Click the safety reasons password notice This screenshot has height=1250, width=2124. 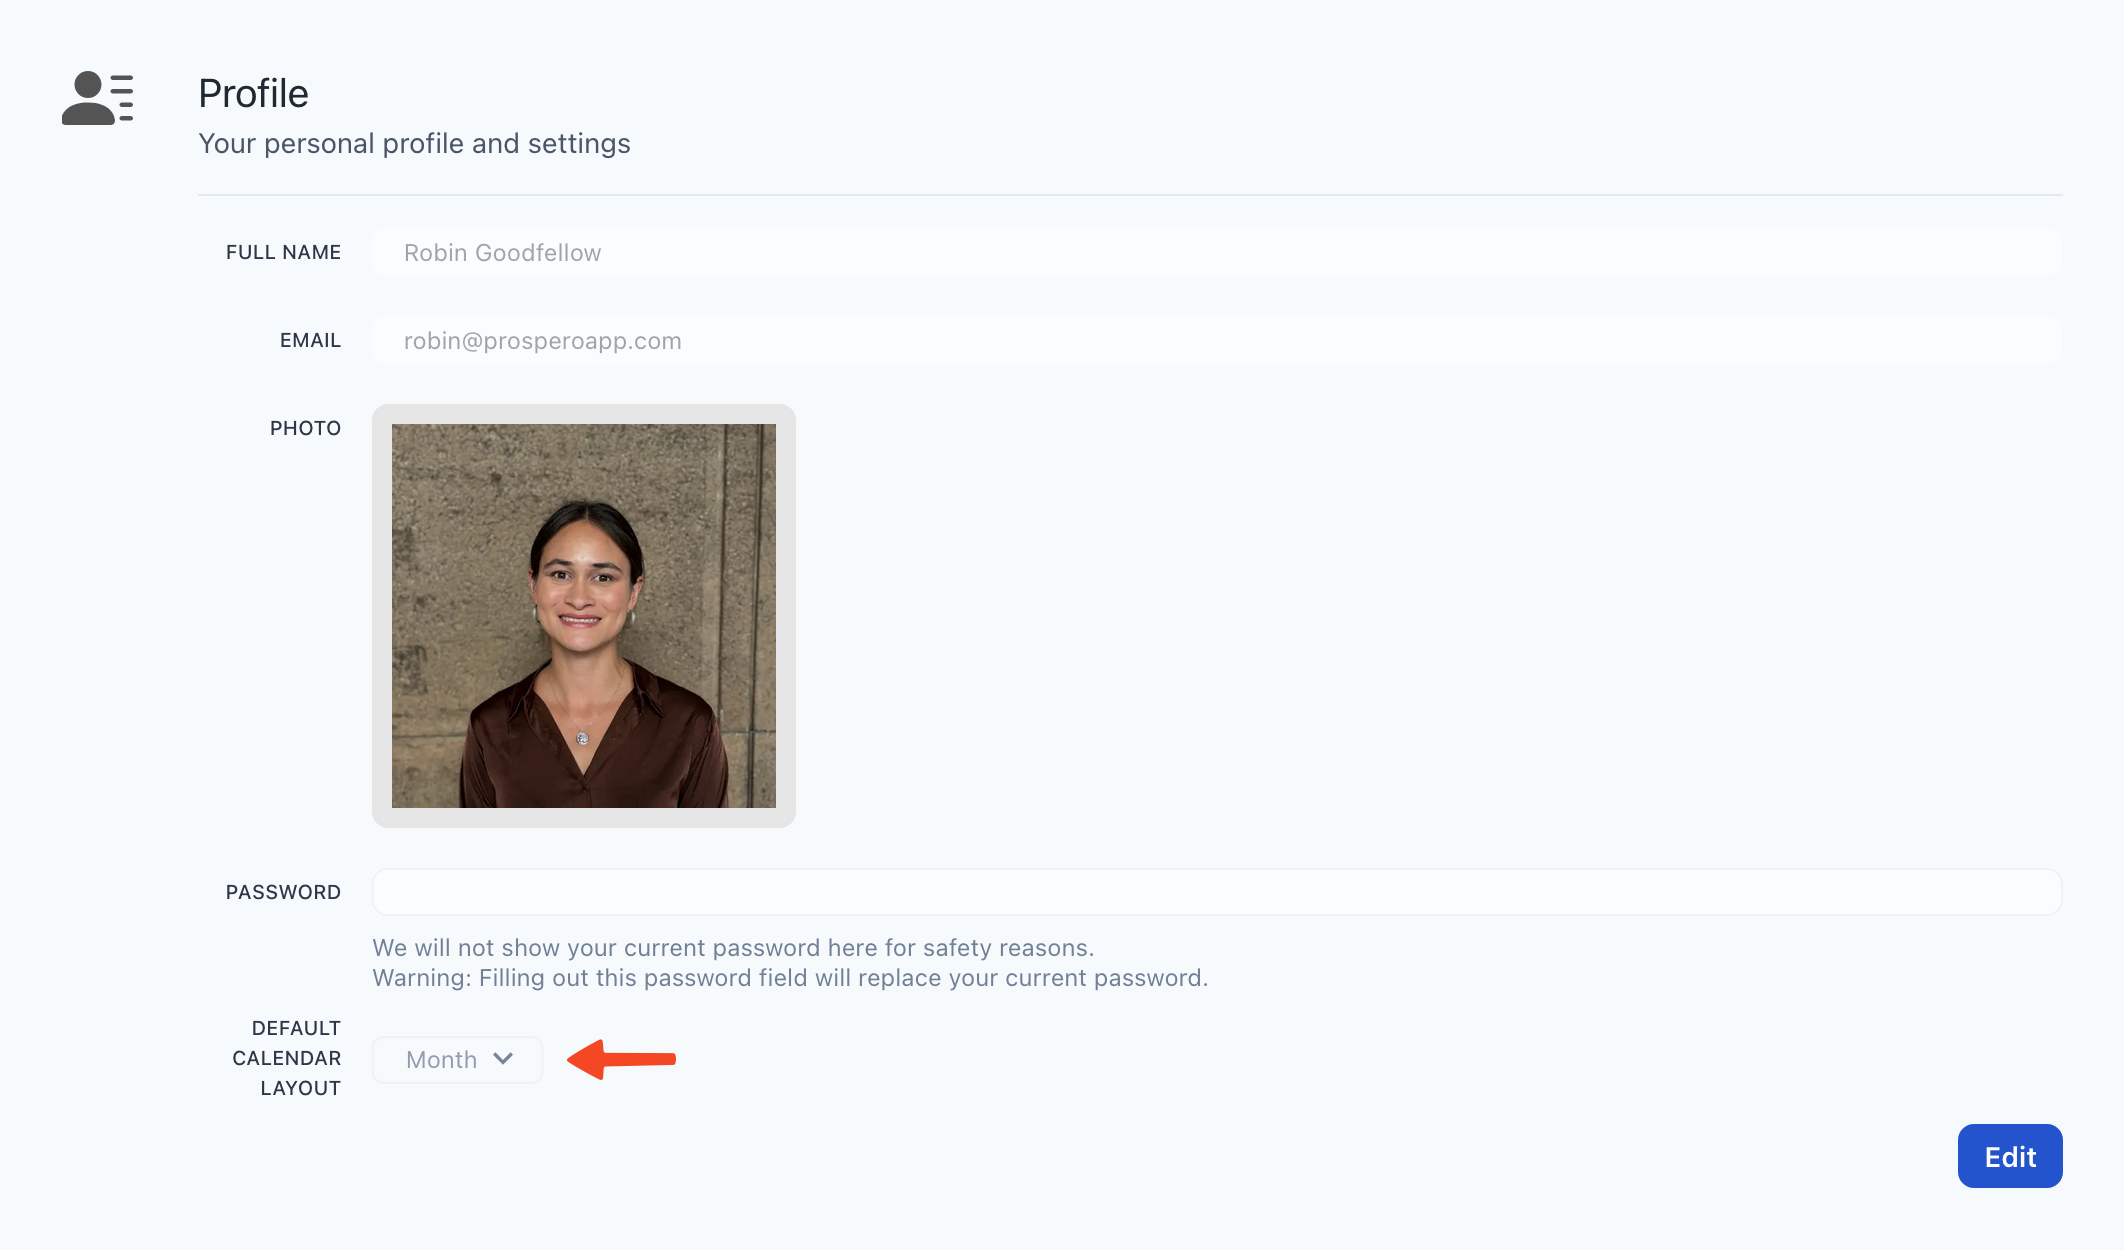click(x=733, y=947)
